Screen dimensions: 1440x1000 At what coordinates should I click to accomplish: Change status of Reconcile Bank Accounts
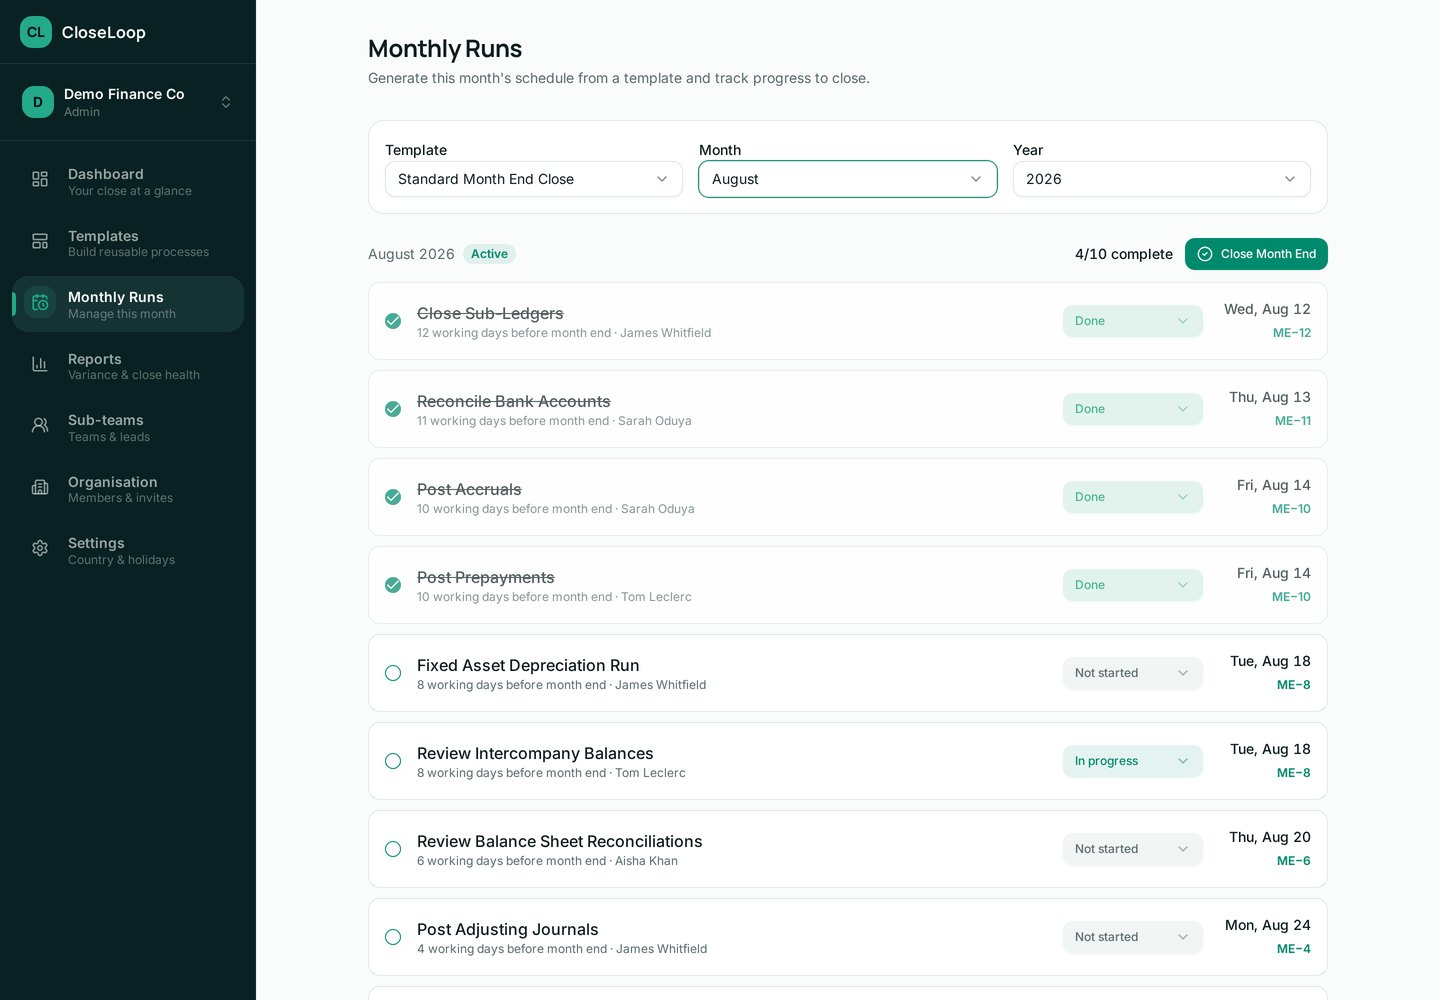1133,409
